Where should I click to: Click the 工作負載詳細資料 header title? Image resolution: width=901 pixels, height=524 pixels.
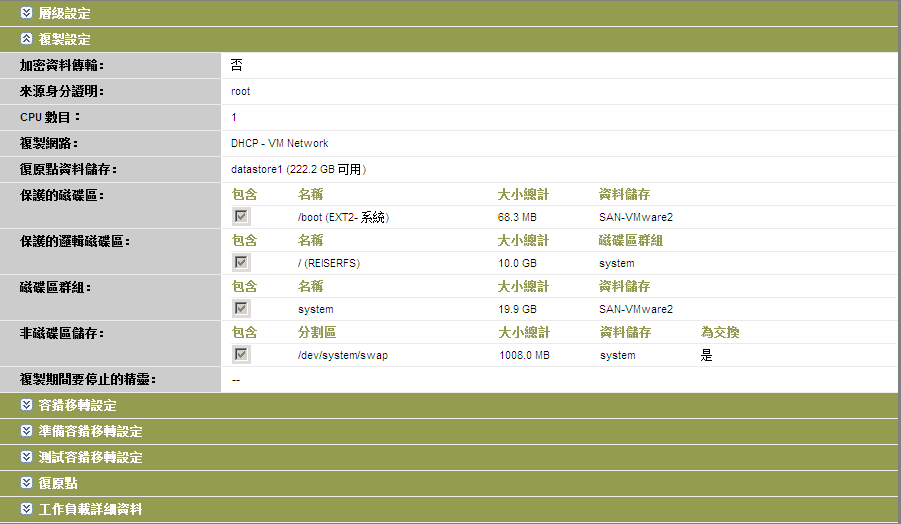coord(90,509)
